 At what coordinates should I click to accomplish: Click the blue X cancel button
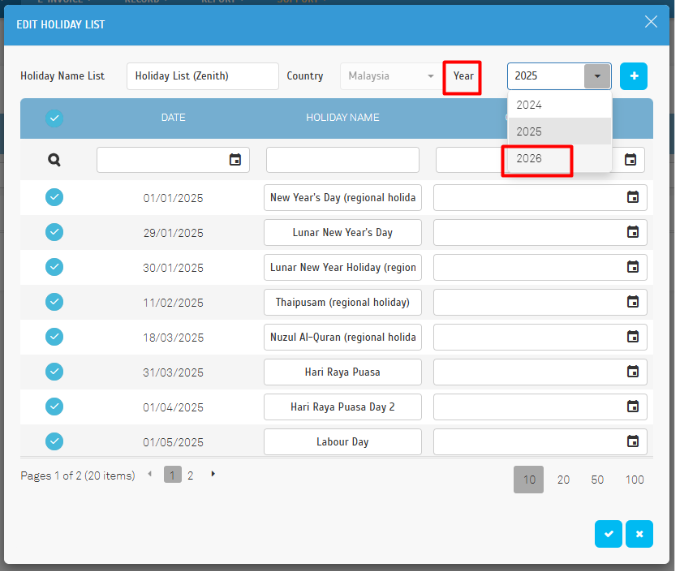(x=639, y=534)
